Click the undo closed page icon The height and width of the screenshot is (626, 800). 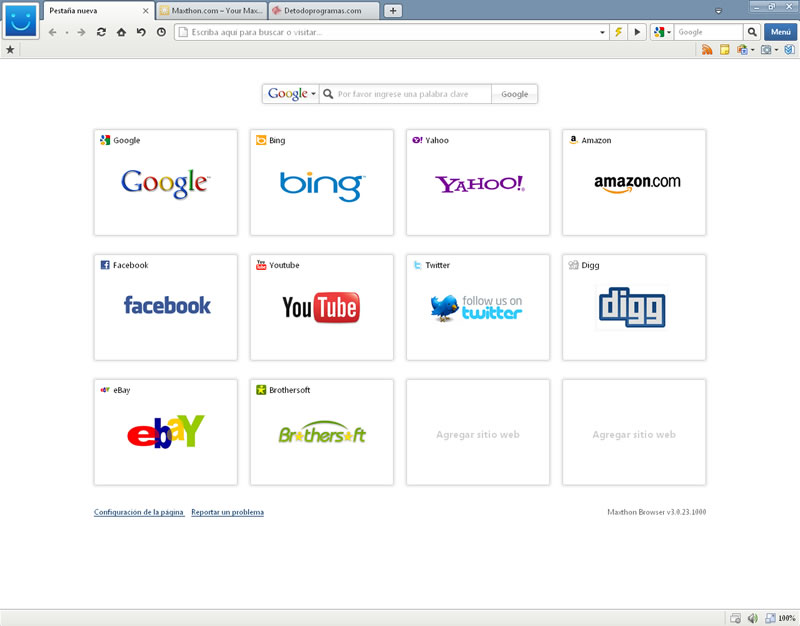141,32
